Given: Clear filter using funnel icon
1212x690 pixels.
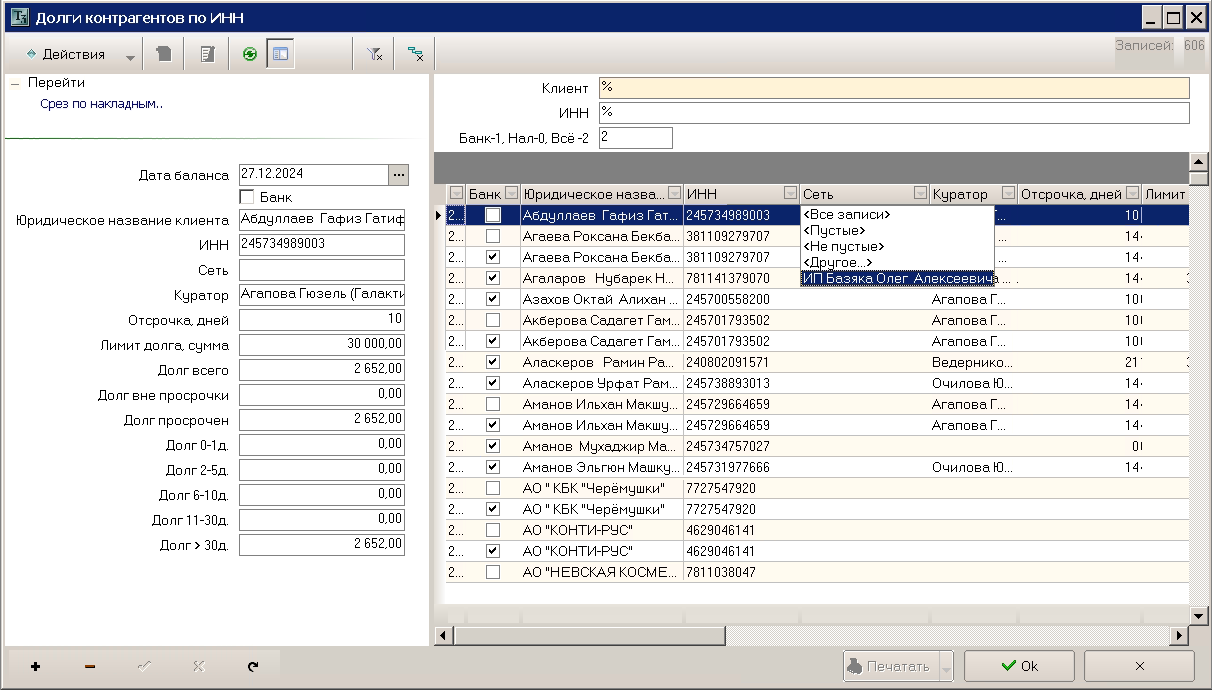Looking at the screenshot, I should (x=375, y=54).
